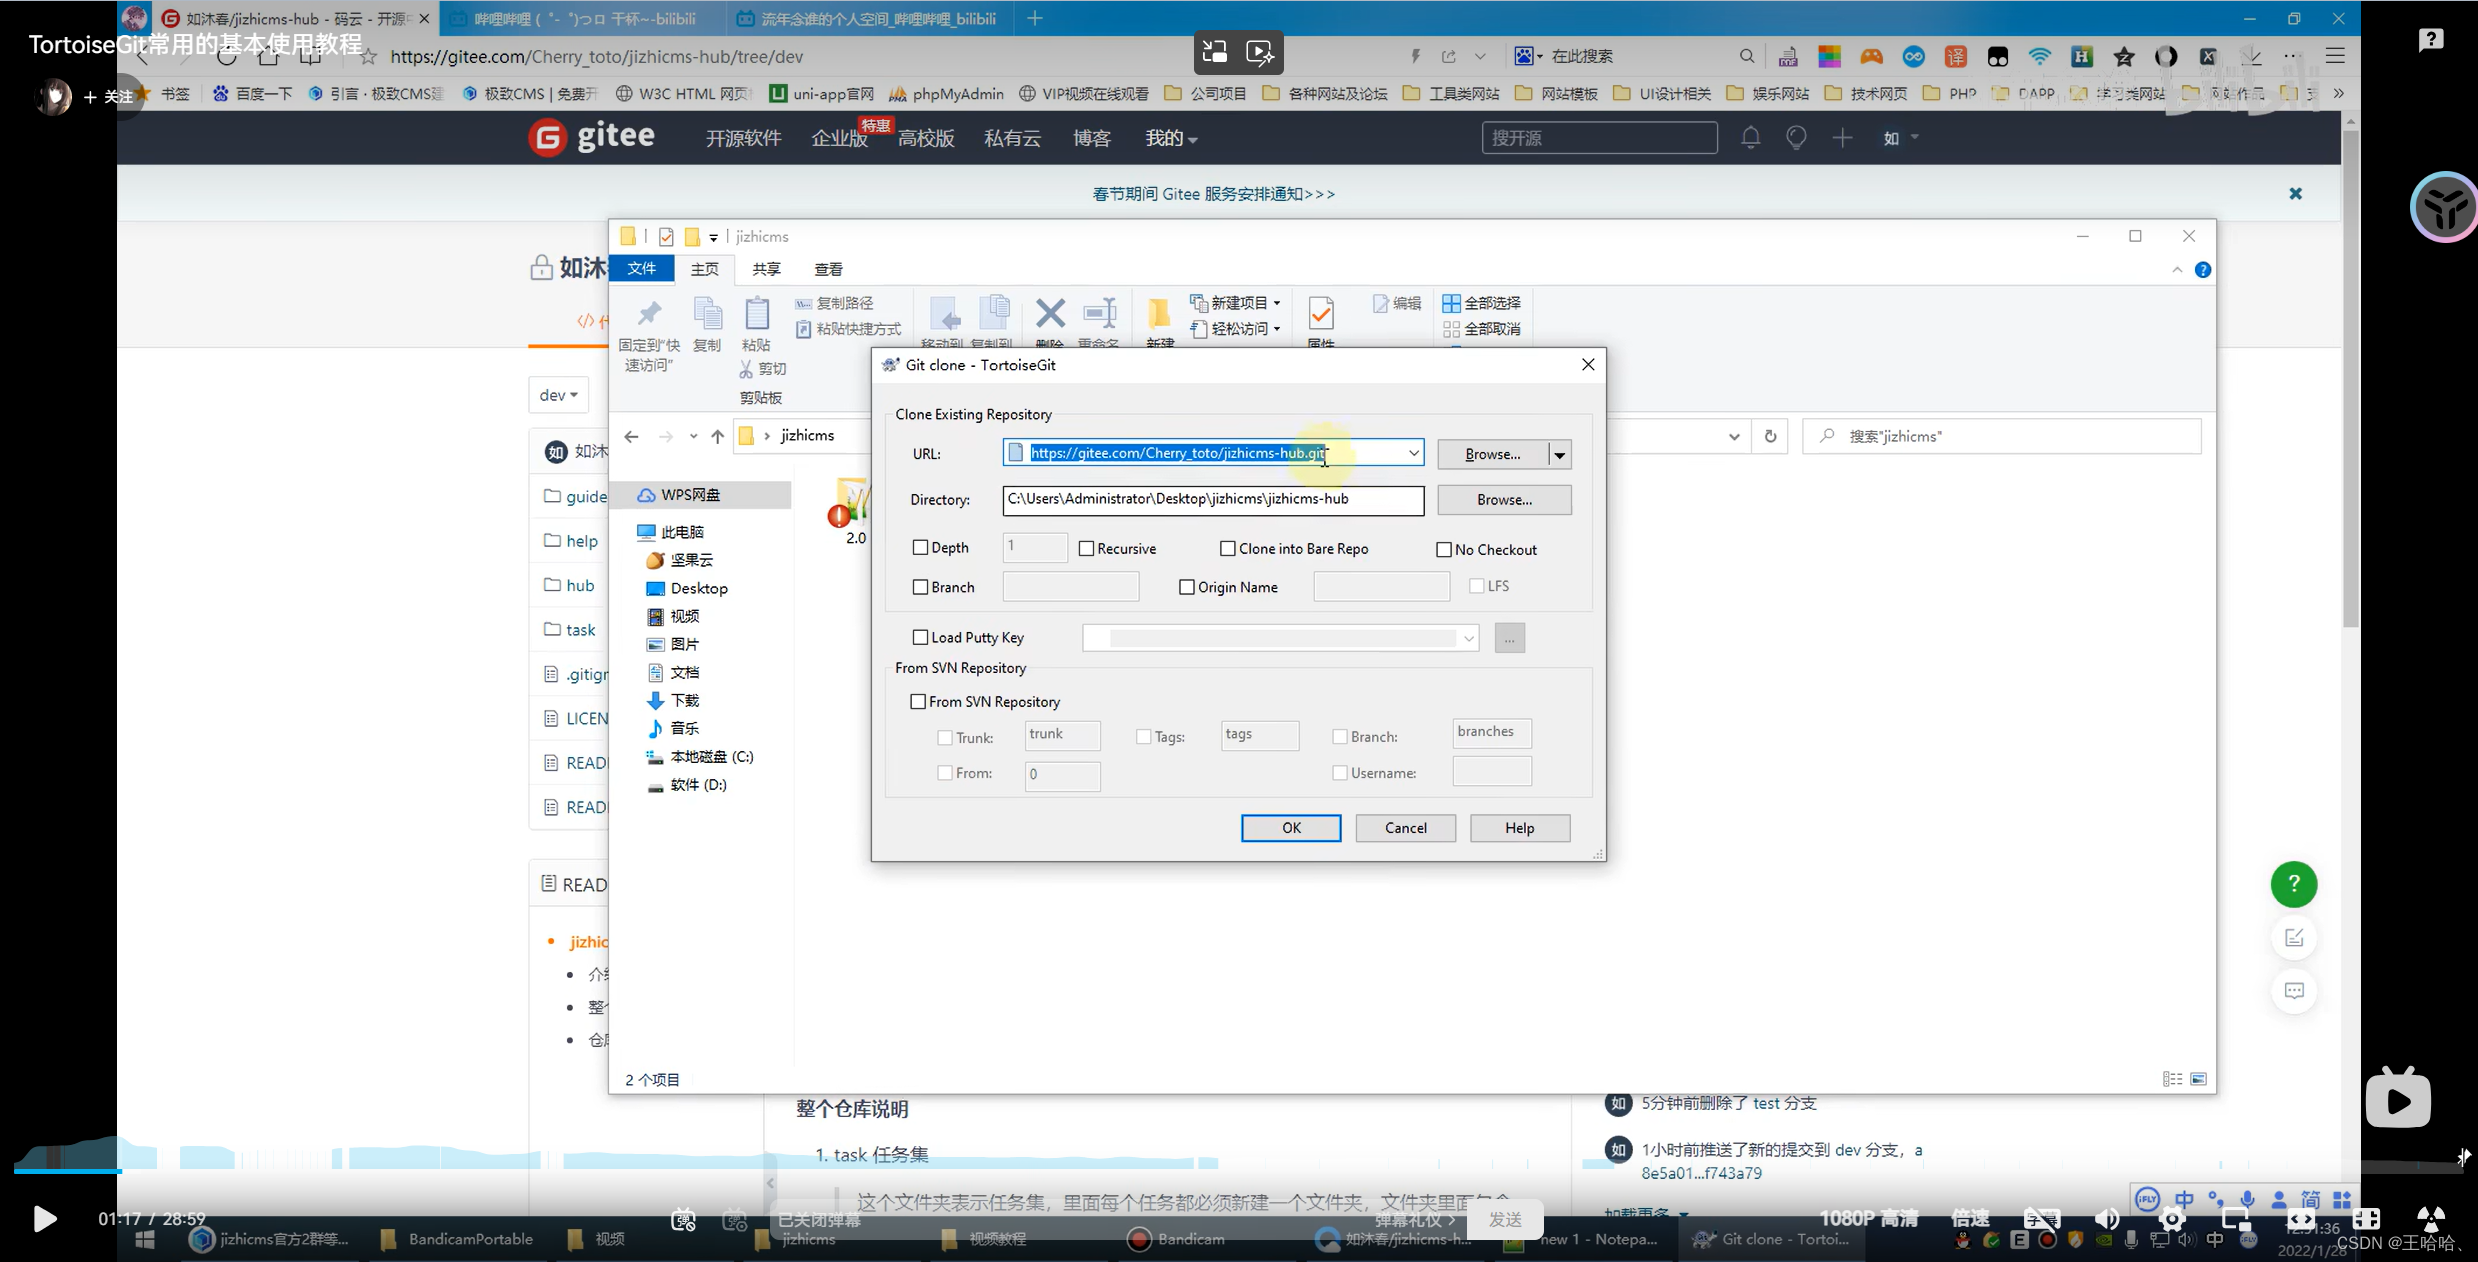2478x1262 pixels.
Task: Cancel the Git clone dialog
Action: (x=1405, y=828)
